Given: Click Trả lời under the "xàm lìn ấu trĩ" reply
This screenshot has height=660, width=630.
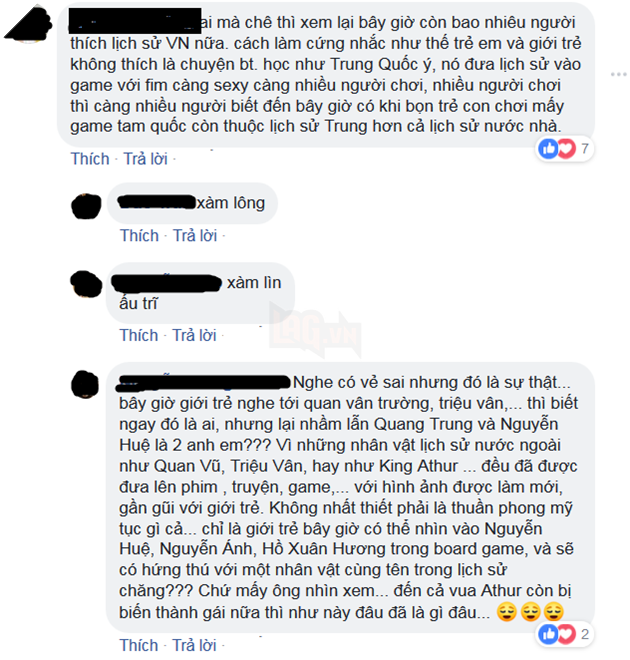Looking at the screenshot, I should point(194,335).
